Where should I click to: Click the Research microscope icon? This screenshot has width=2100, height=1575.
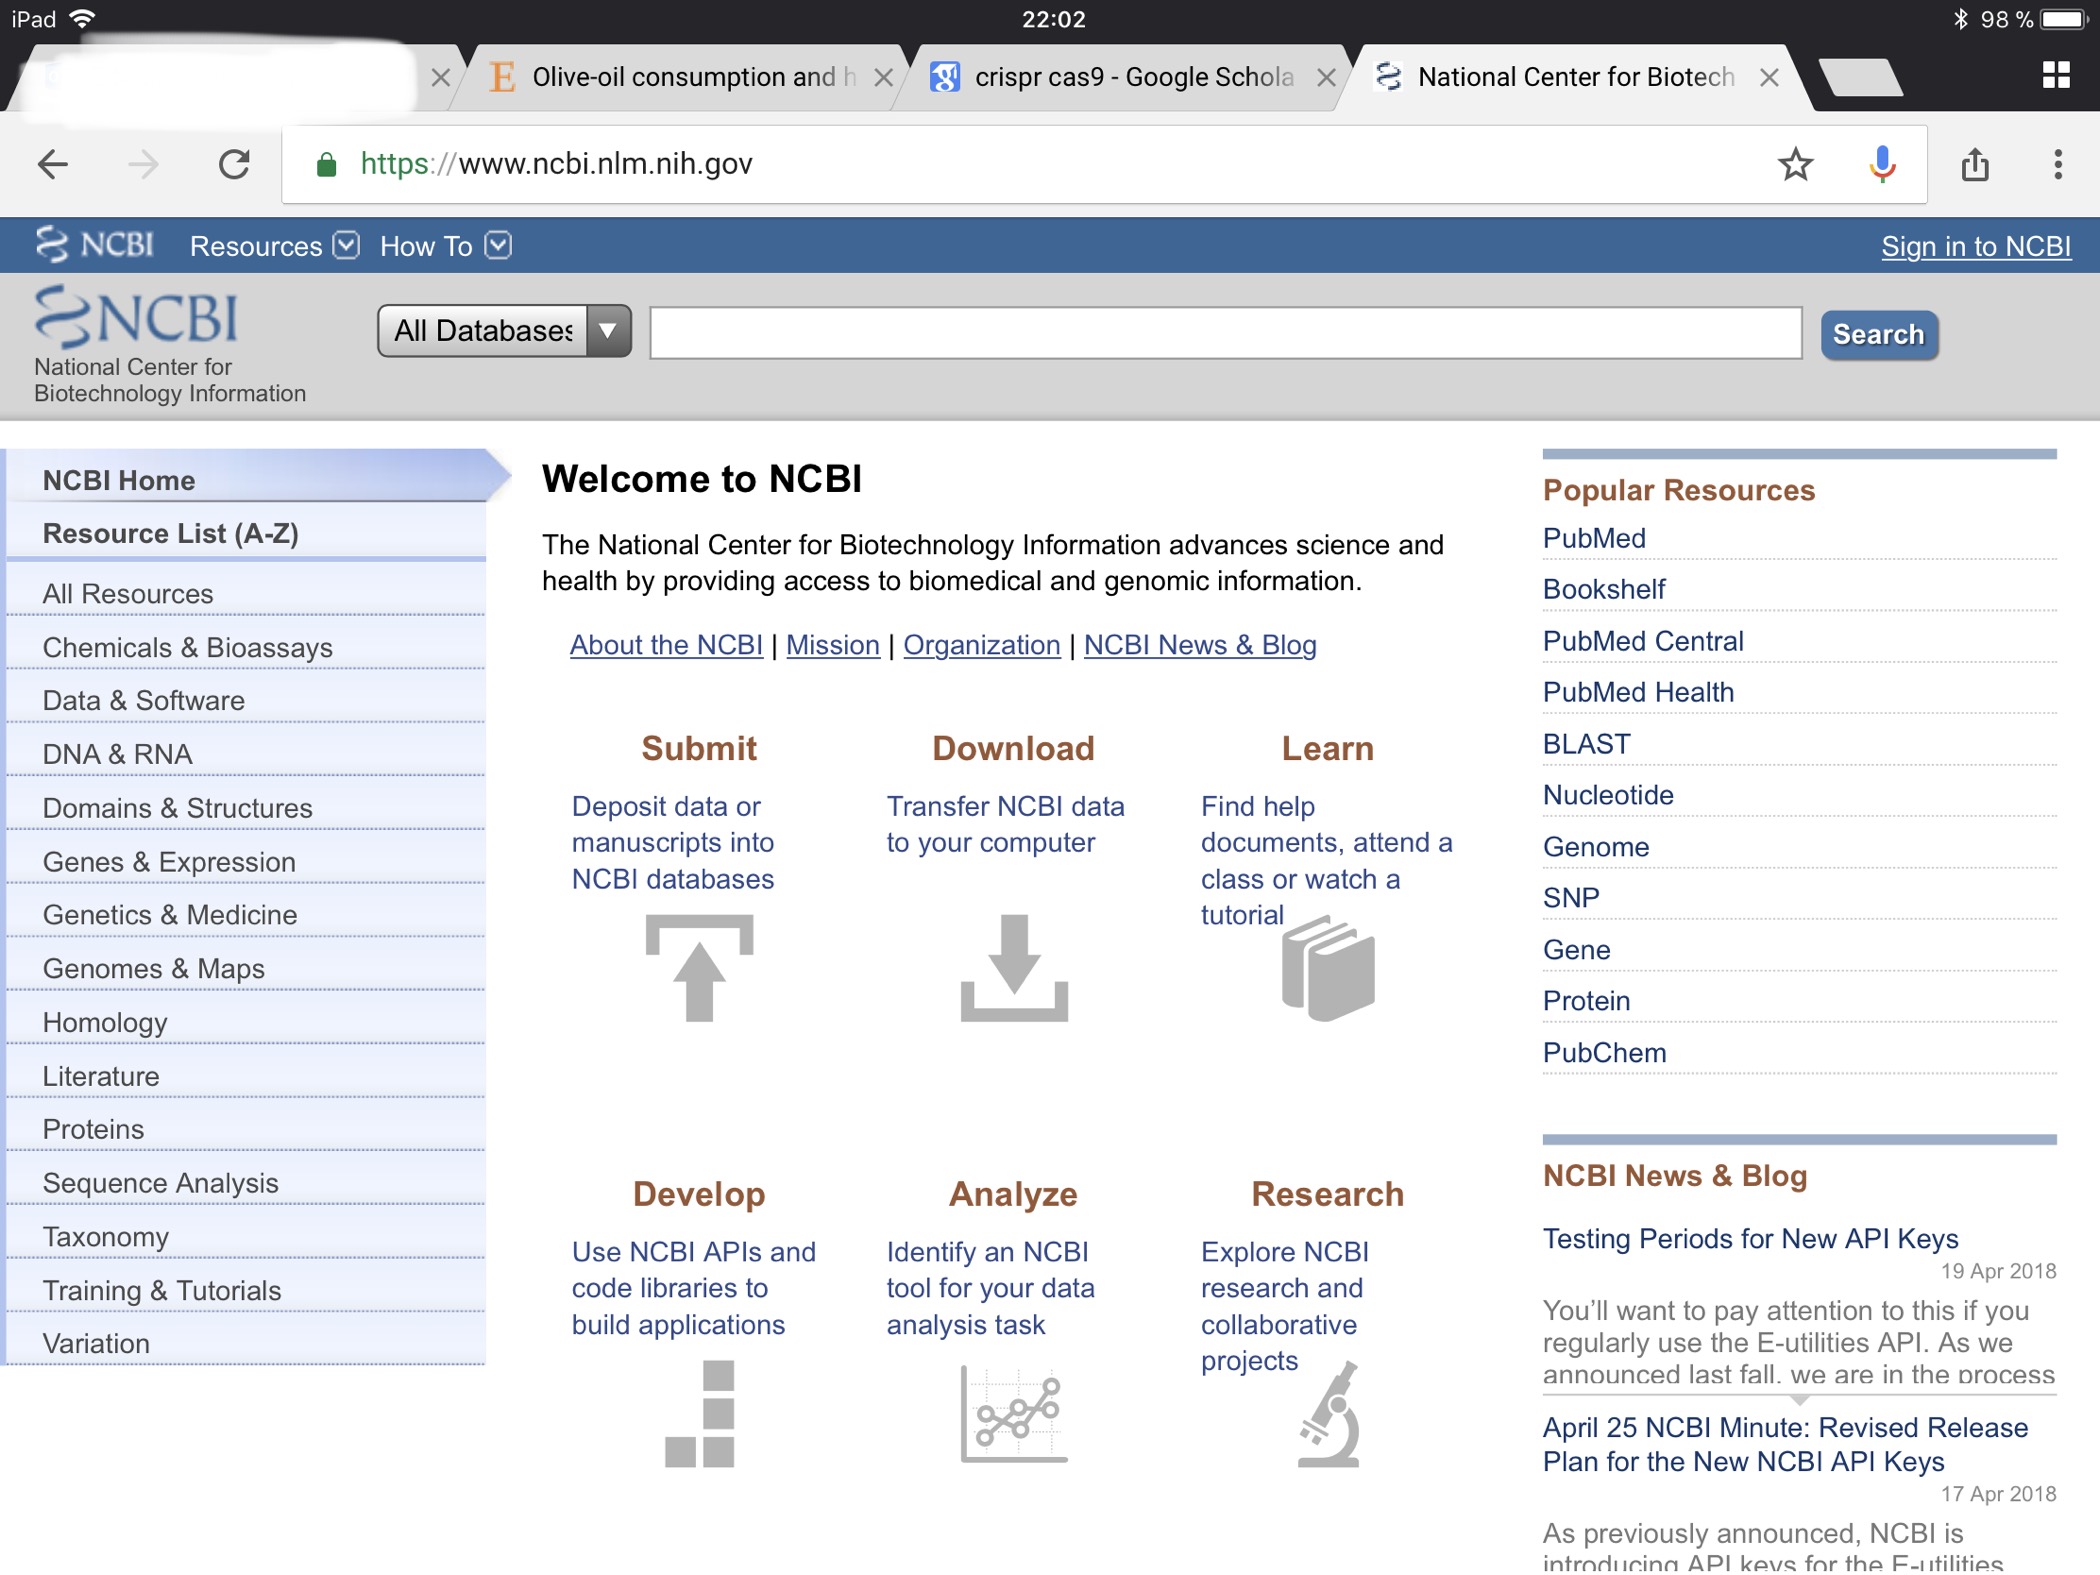click(x=1330, y=1413)
